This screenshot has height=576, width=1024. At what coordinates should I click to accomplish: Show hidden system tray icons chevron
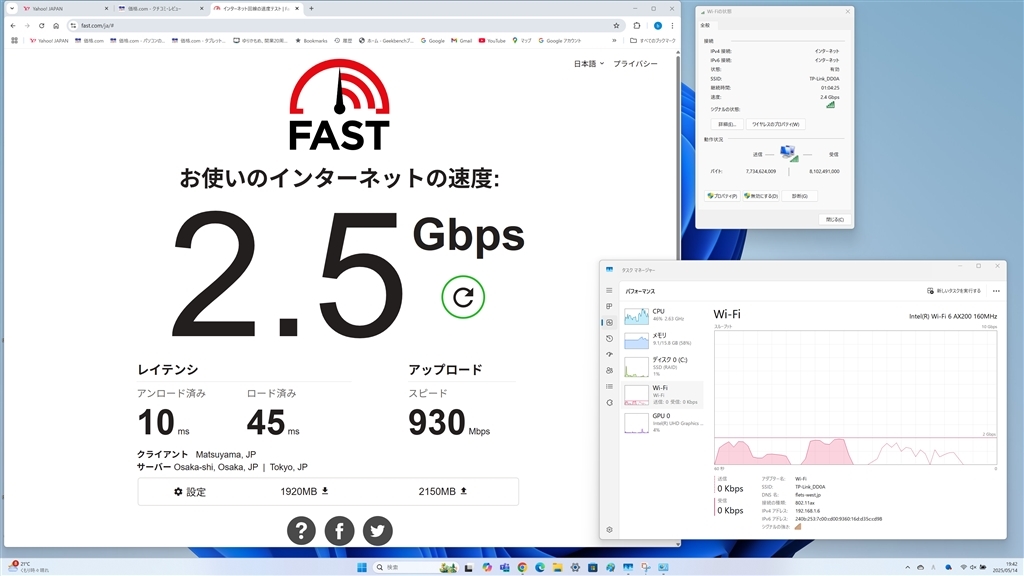[x=907, y=568]
